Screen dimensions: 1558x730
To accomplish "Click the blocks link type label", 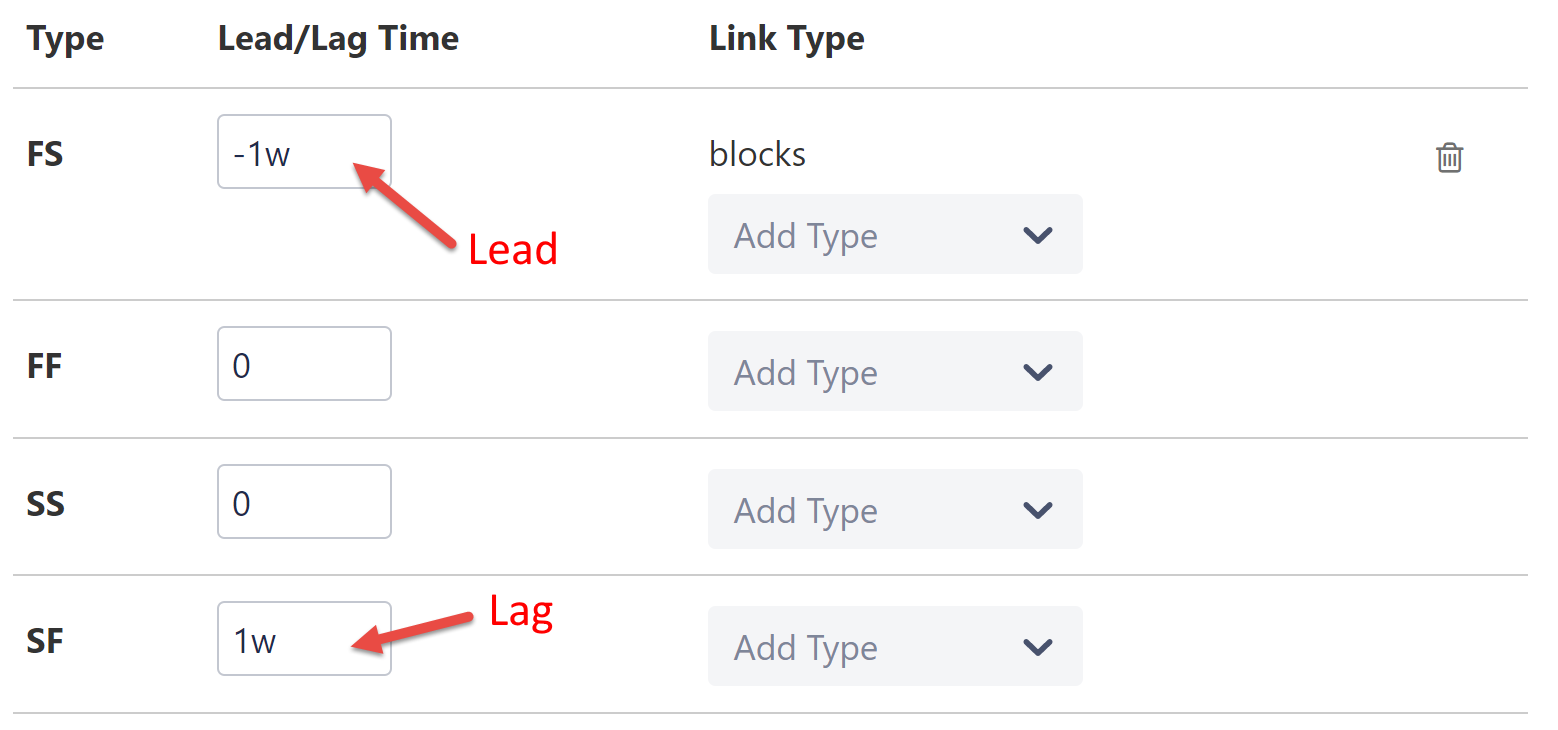I will 757,154.
